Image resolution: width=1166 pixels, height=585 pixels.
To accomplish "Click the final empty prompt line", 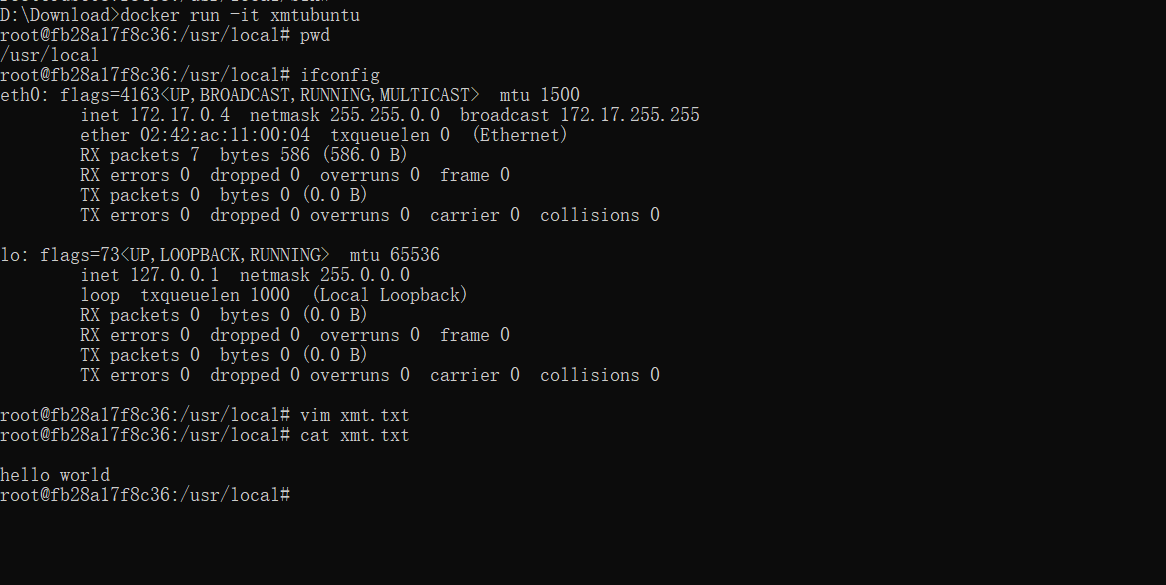I will (145, 496).
